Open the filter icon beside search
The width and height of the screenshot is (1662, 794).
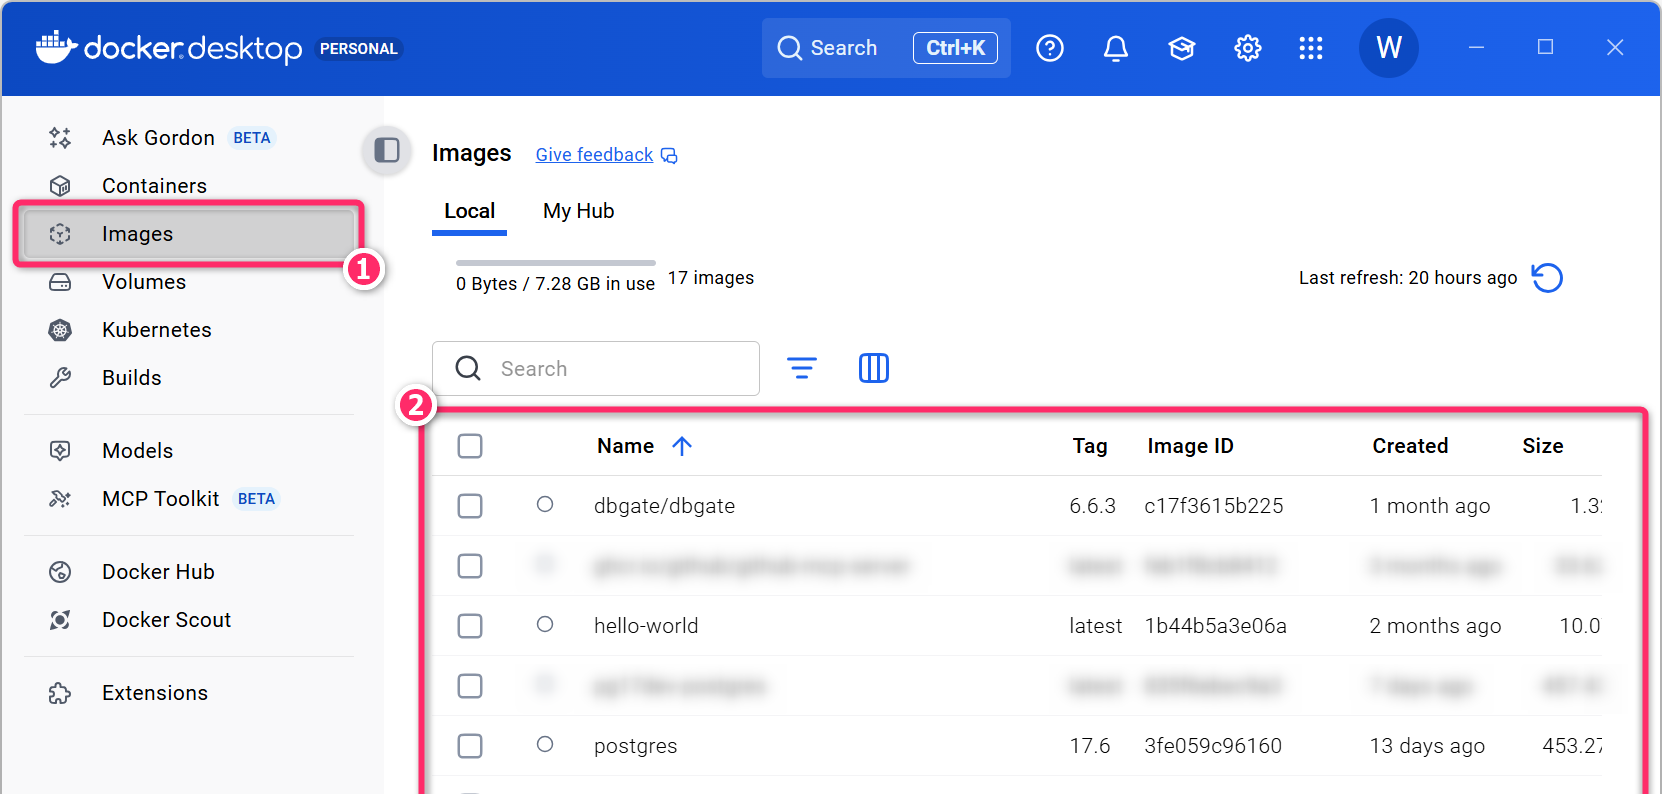point(802,368)
